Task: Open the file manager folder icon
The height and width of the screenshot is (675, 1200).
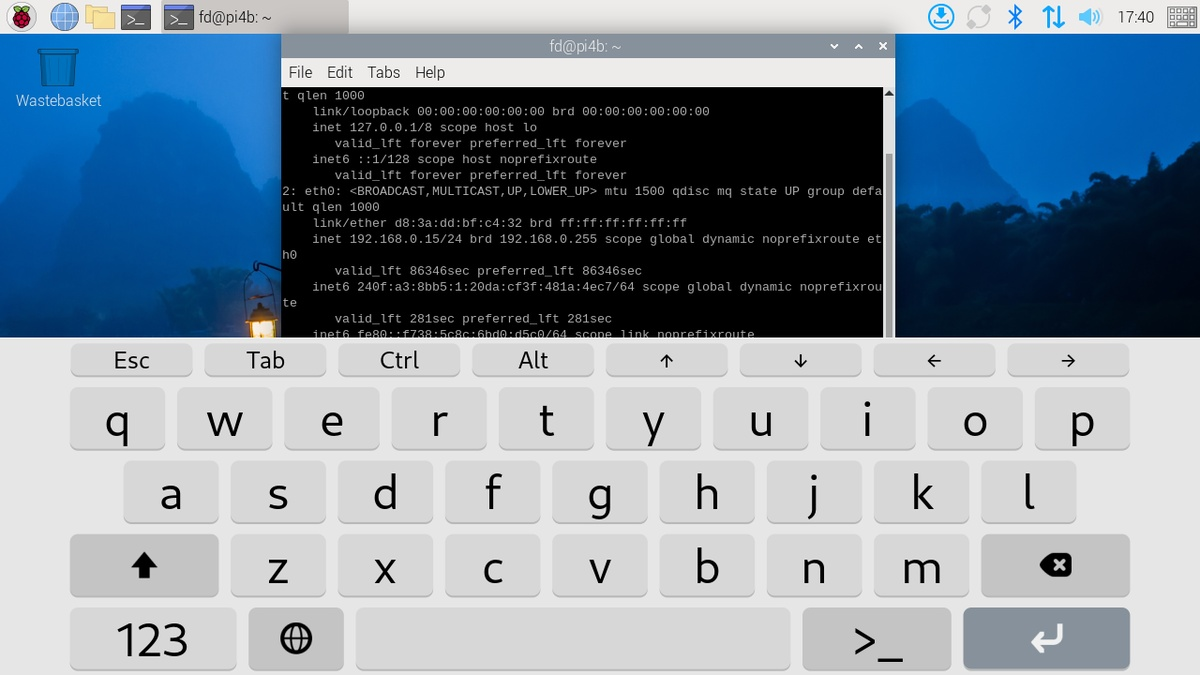Action: tap(100, 16)
